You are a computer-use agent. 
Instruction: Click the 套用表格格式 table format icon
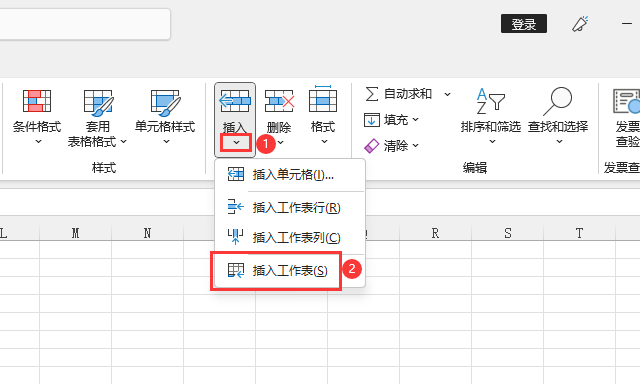(x=98, y=102)
